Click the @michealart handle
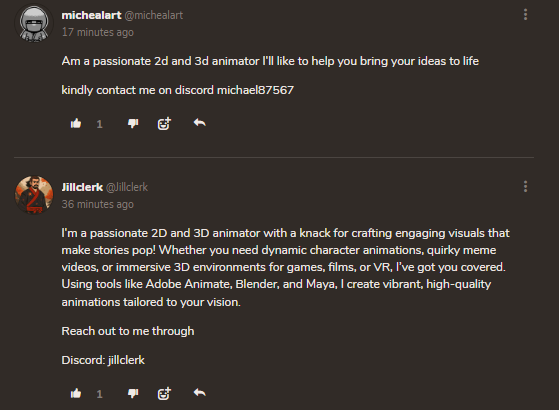Screen dimensions: 559x410 coord(154,15)
